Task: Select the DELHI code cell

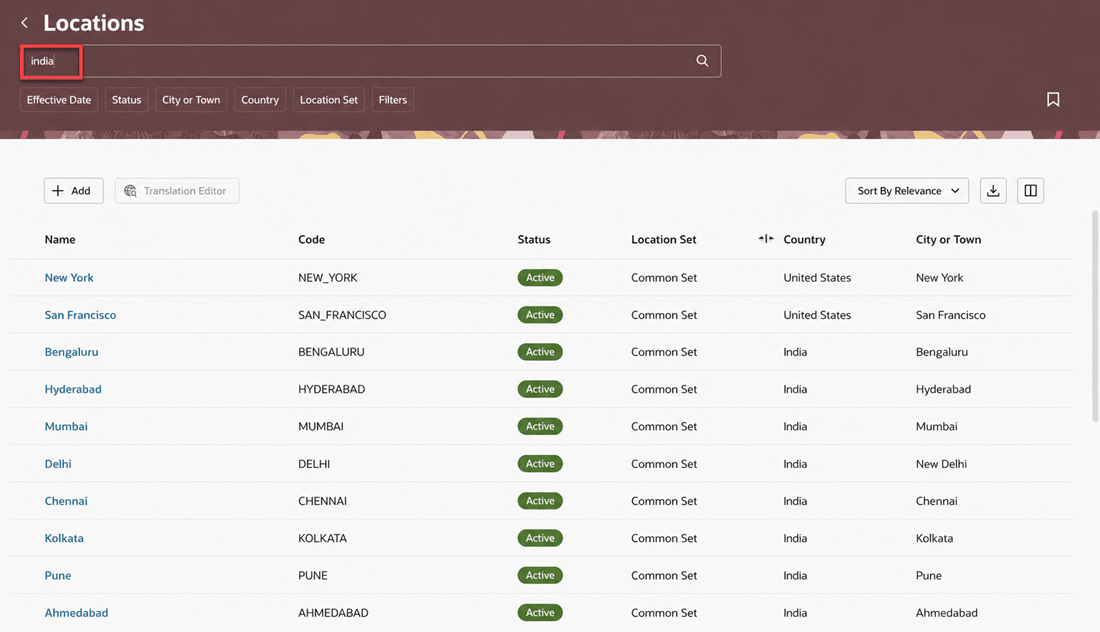Action: point(314,464)
